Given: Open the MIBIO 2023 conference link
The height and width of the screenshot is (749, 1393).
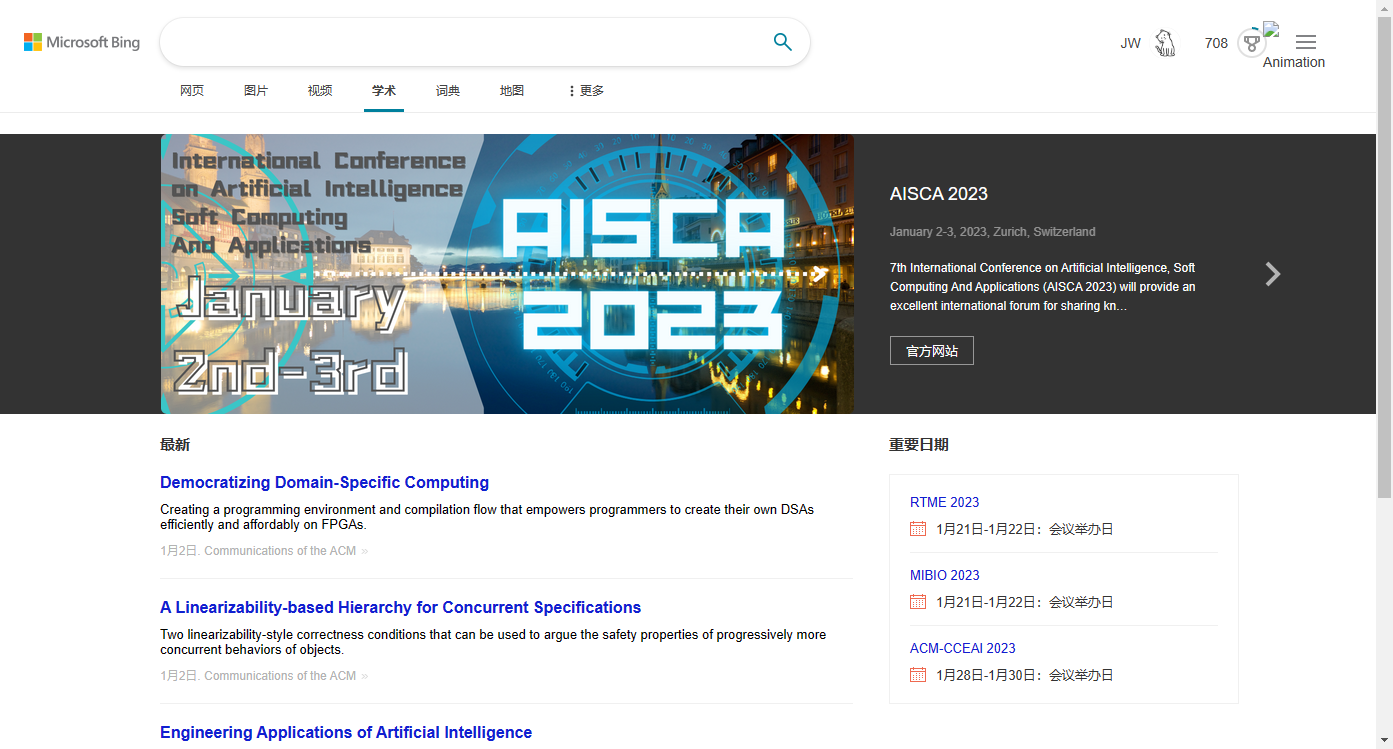Looking at the screenshot, I should point(944,575).
